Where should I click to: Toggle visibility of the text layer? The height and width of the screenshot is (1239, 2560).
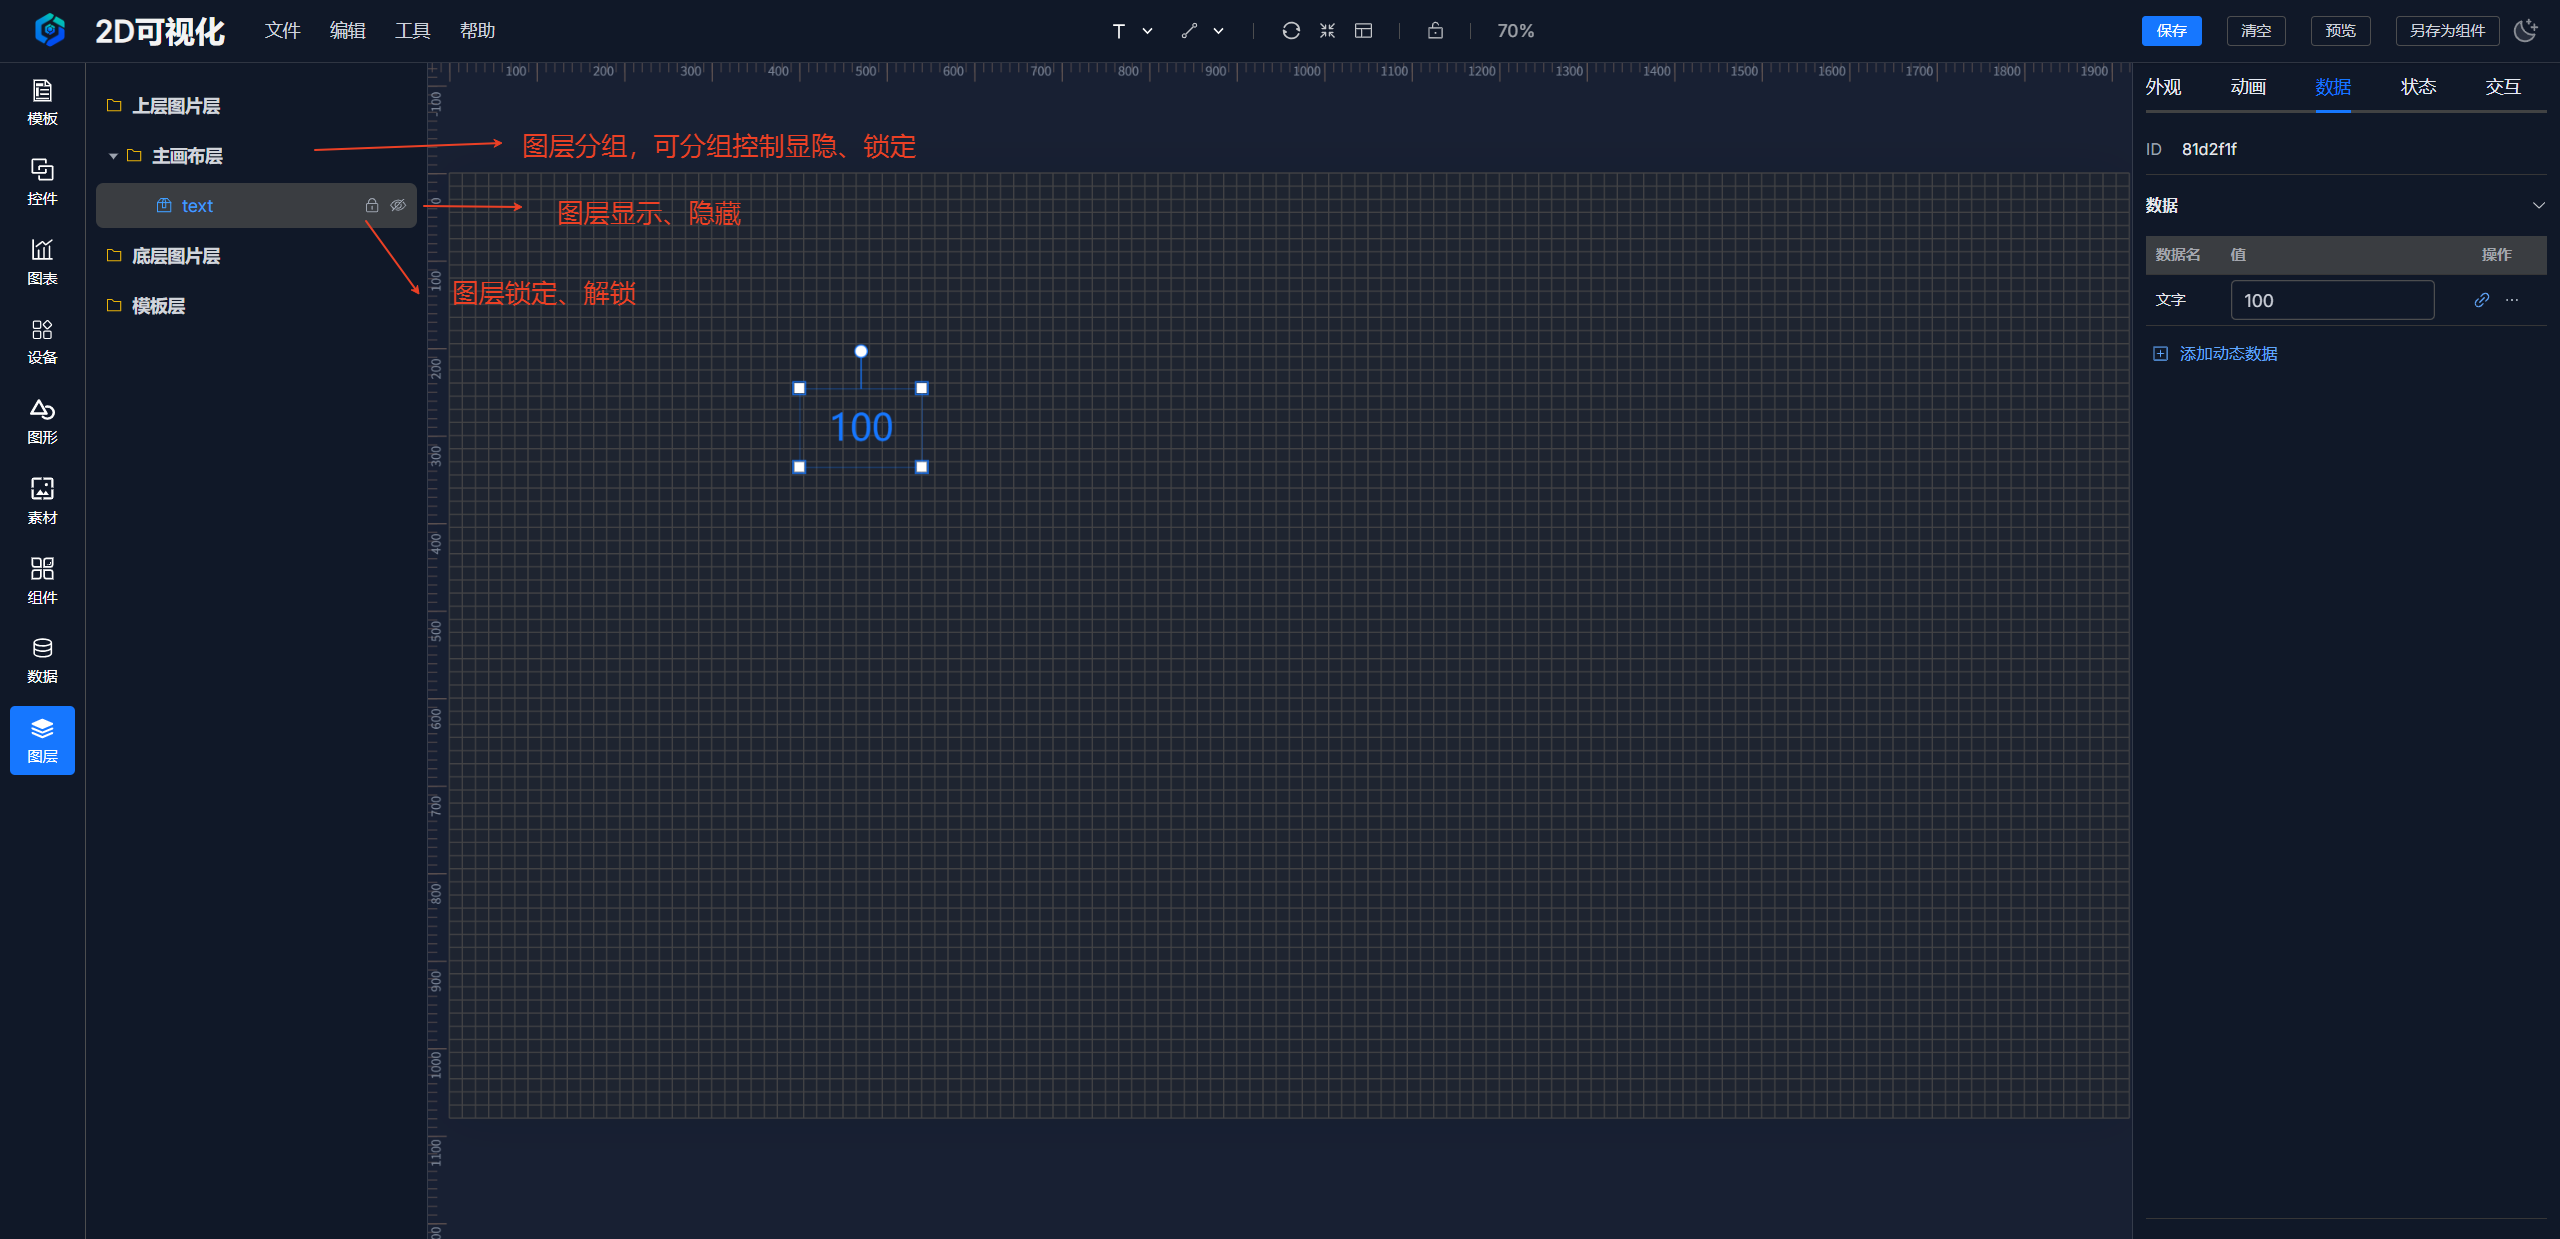pyautogui.click(x=398, y=205)
